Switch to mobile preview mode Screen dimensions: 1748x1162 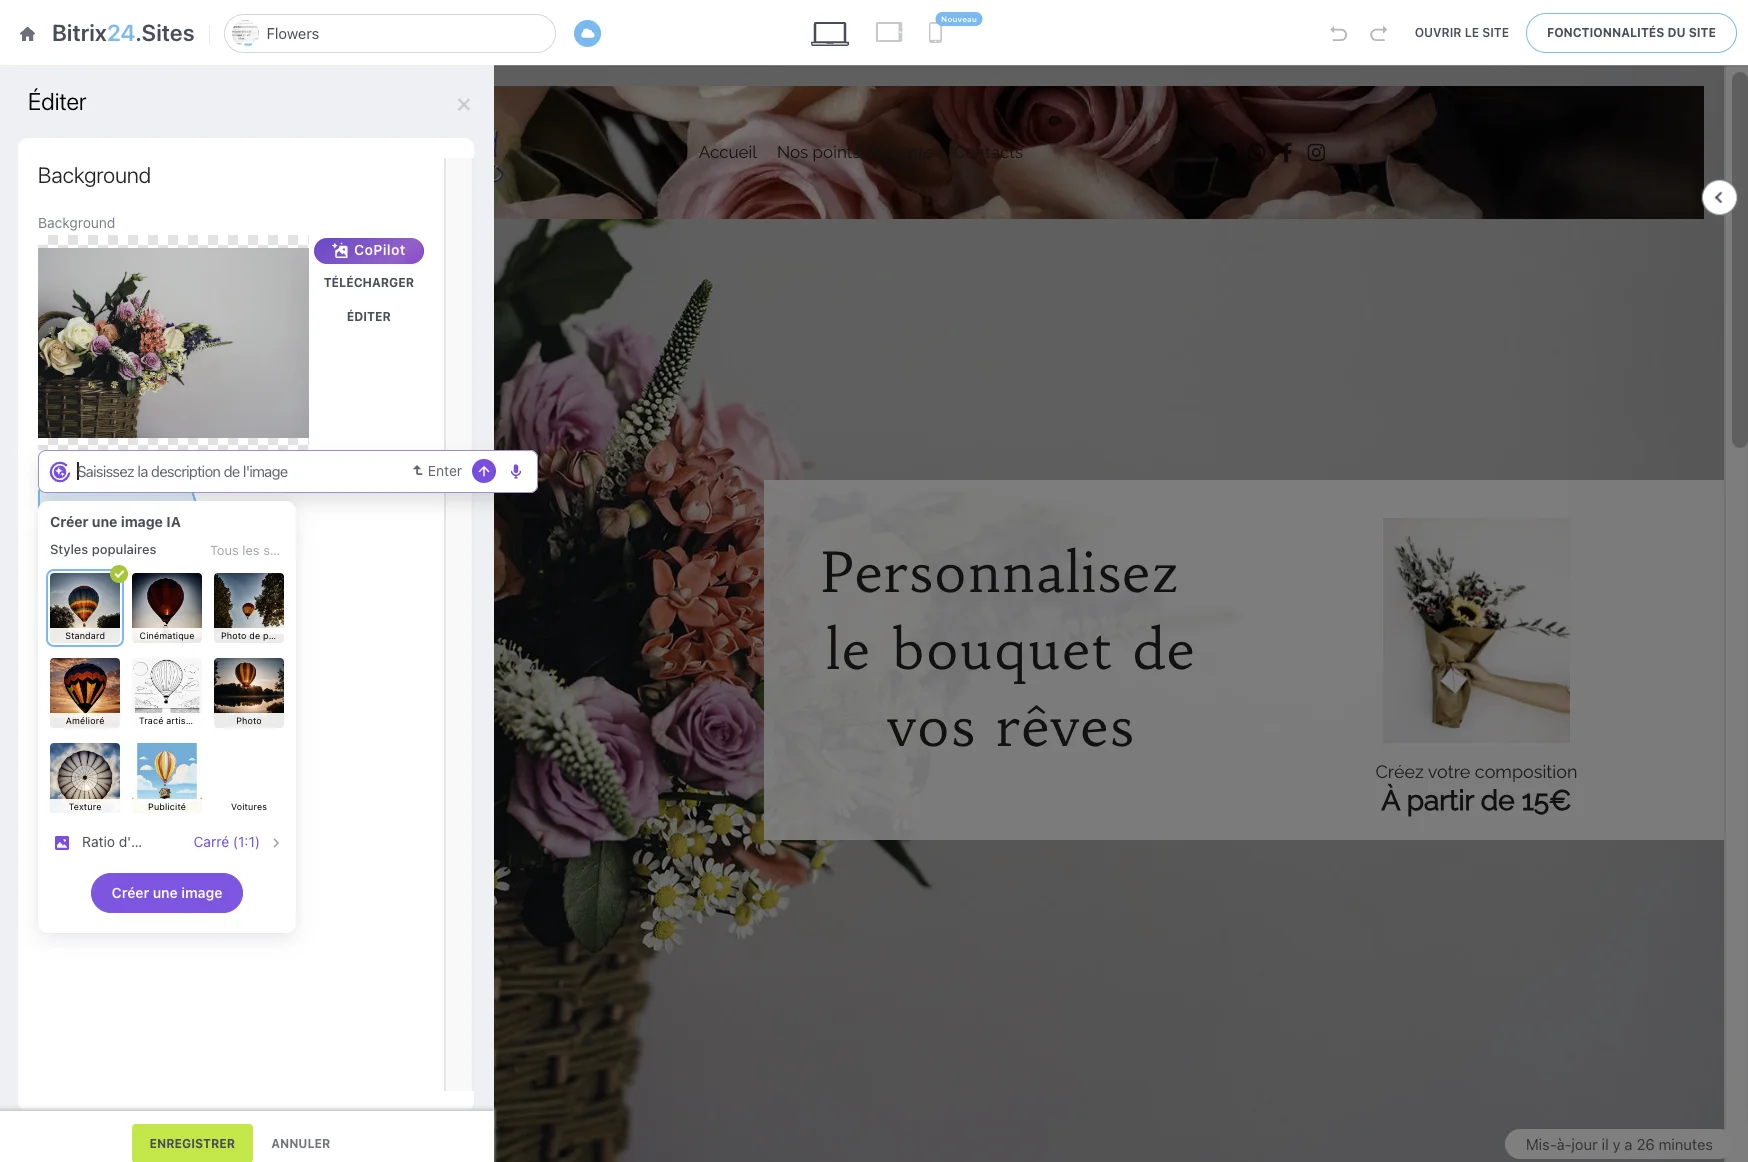935,33
